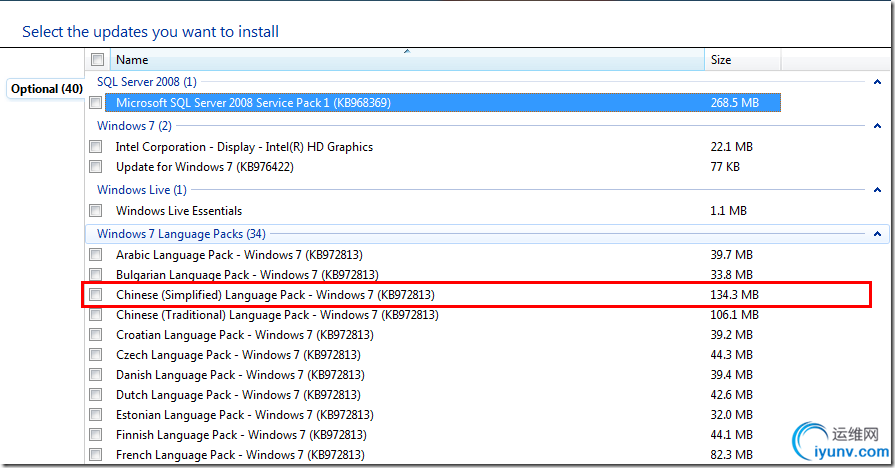Screen dimensions: 895x468
Task: Check the Danish Language Pack checkbox
Action: click(96, 375)
